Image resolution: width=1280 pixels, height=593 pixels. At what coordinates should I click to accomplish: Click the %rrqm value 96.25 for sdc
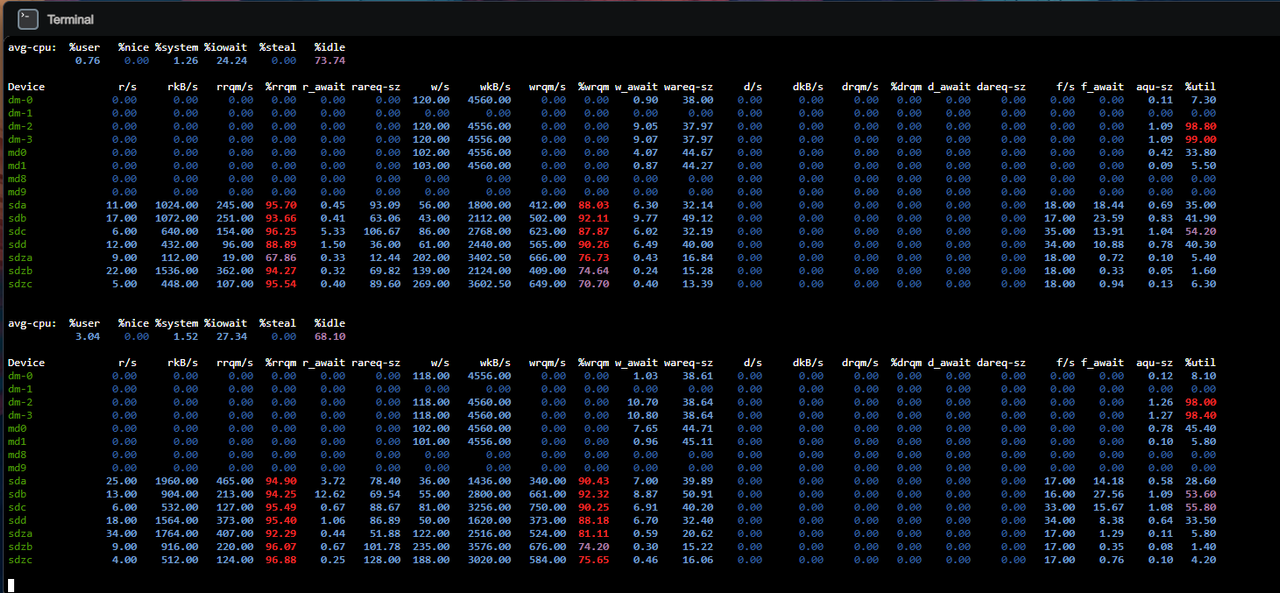(x=281, y=231)
